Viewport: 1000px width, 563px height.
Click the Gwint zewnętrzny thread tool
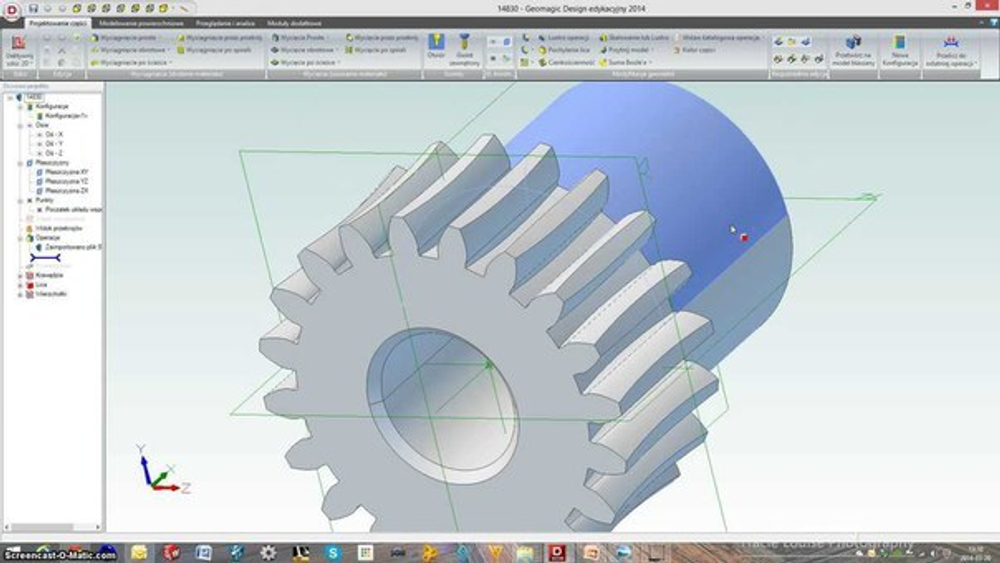point(464,45)
